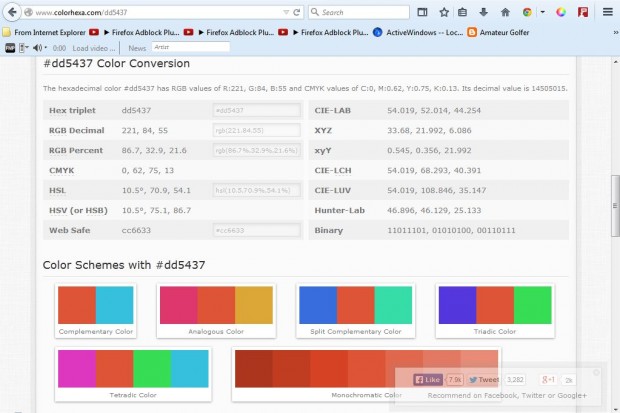Reload the page with the refresh icon
Viewport: 620px width, 413px height.
[297, 12]
